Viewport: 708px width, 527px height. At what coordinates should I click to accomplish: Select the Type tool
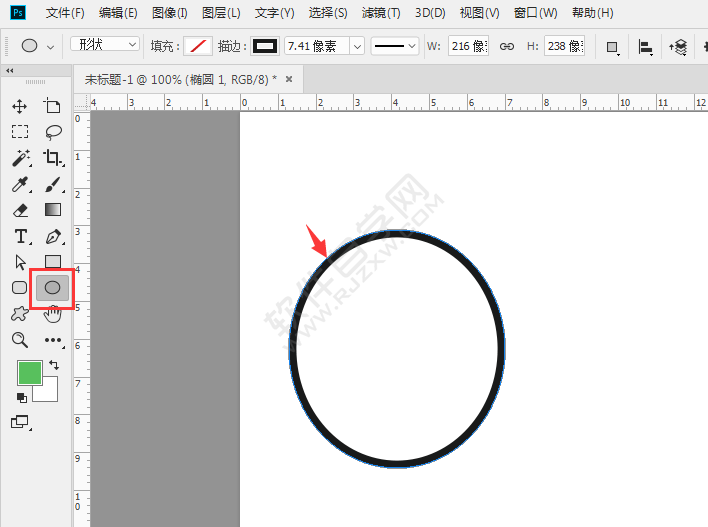pyautogui.click(x=21, y=236)
